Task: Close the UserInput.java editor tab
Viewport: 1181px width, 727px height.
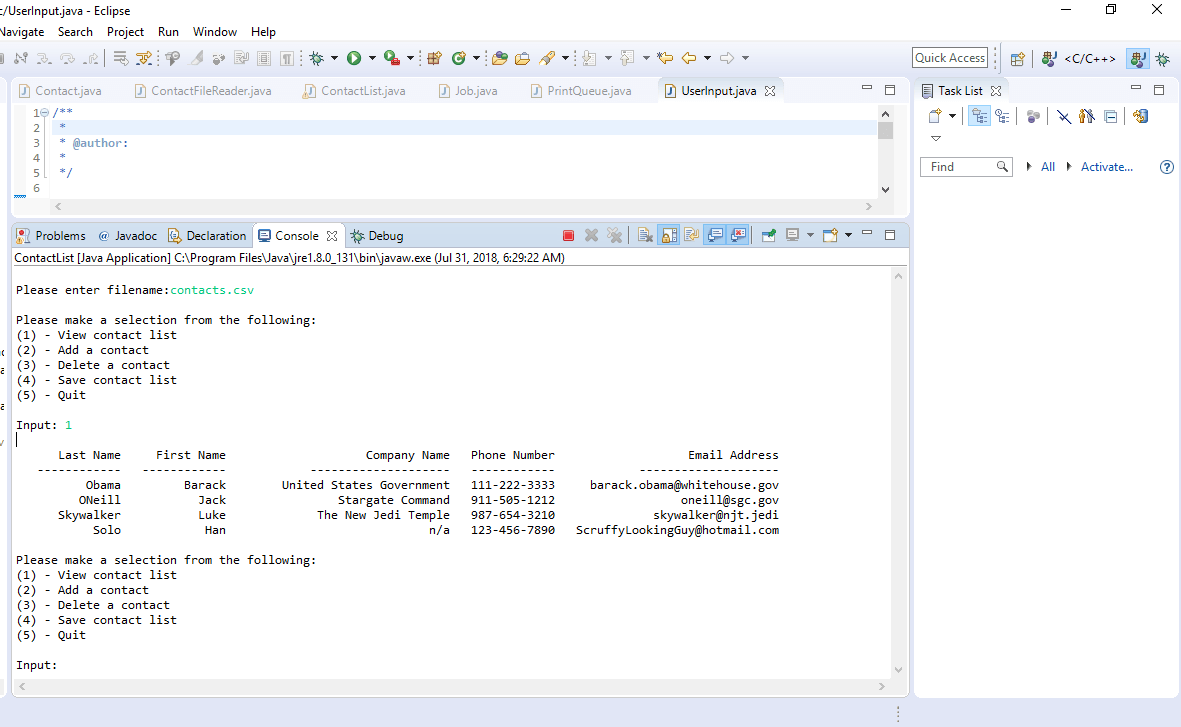Action: click(770, 91)
